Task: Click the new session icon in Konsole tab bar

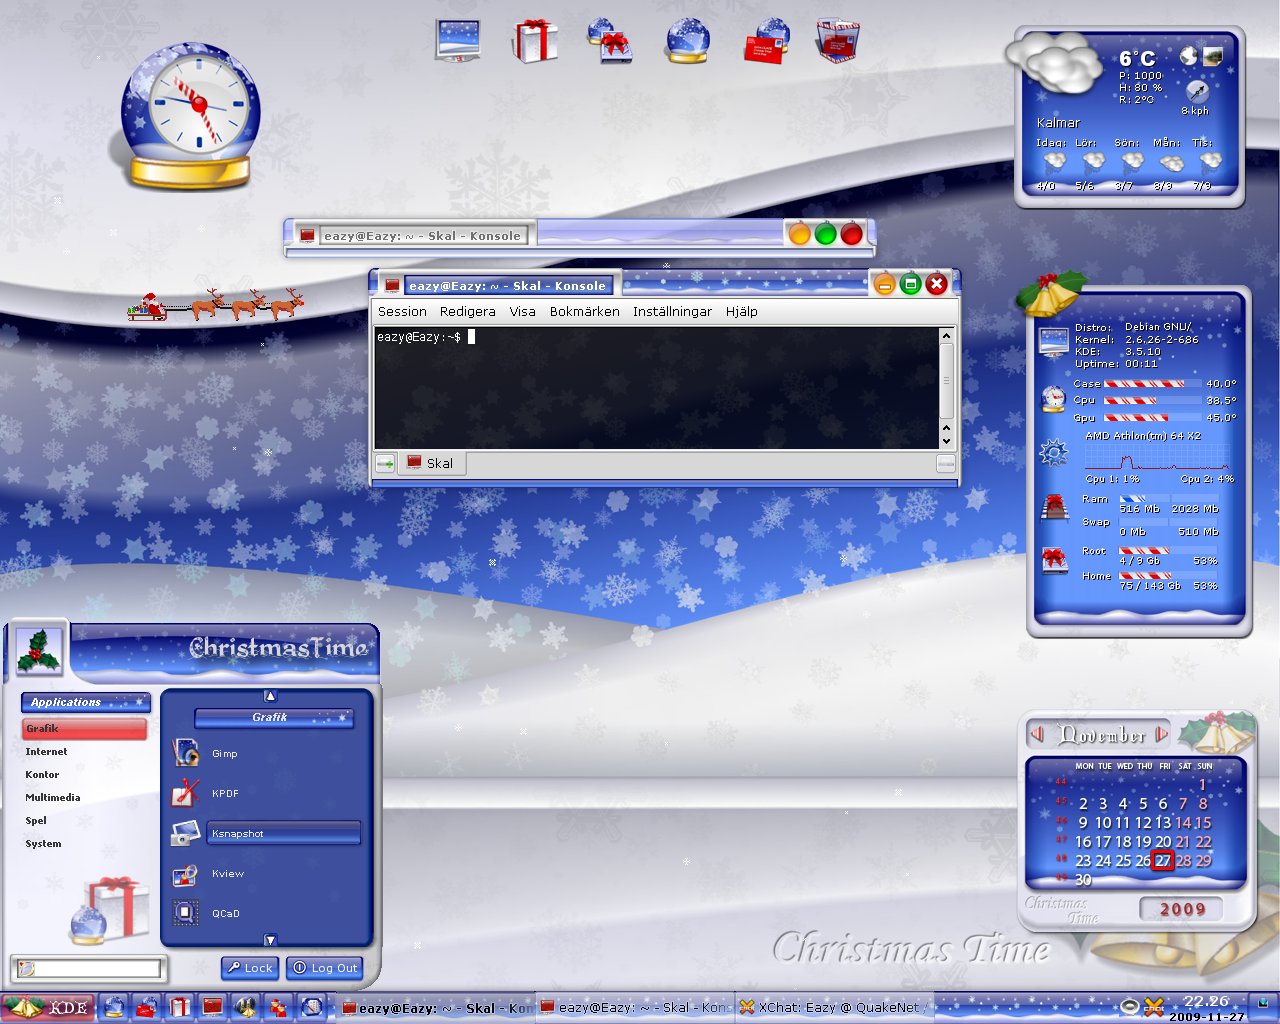Action: click(x=385, y=463)
